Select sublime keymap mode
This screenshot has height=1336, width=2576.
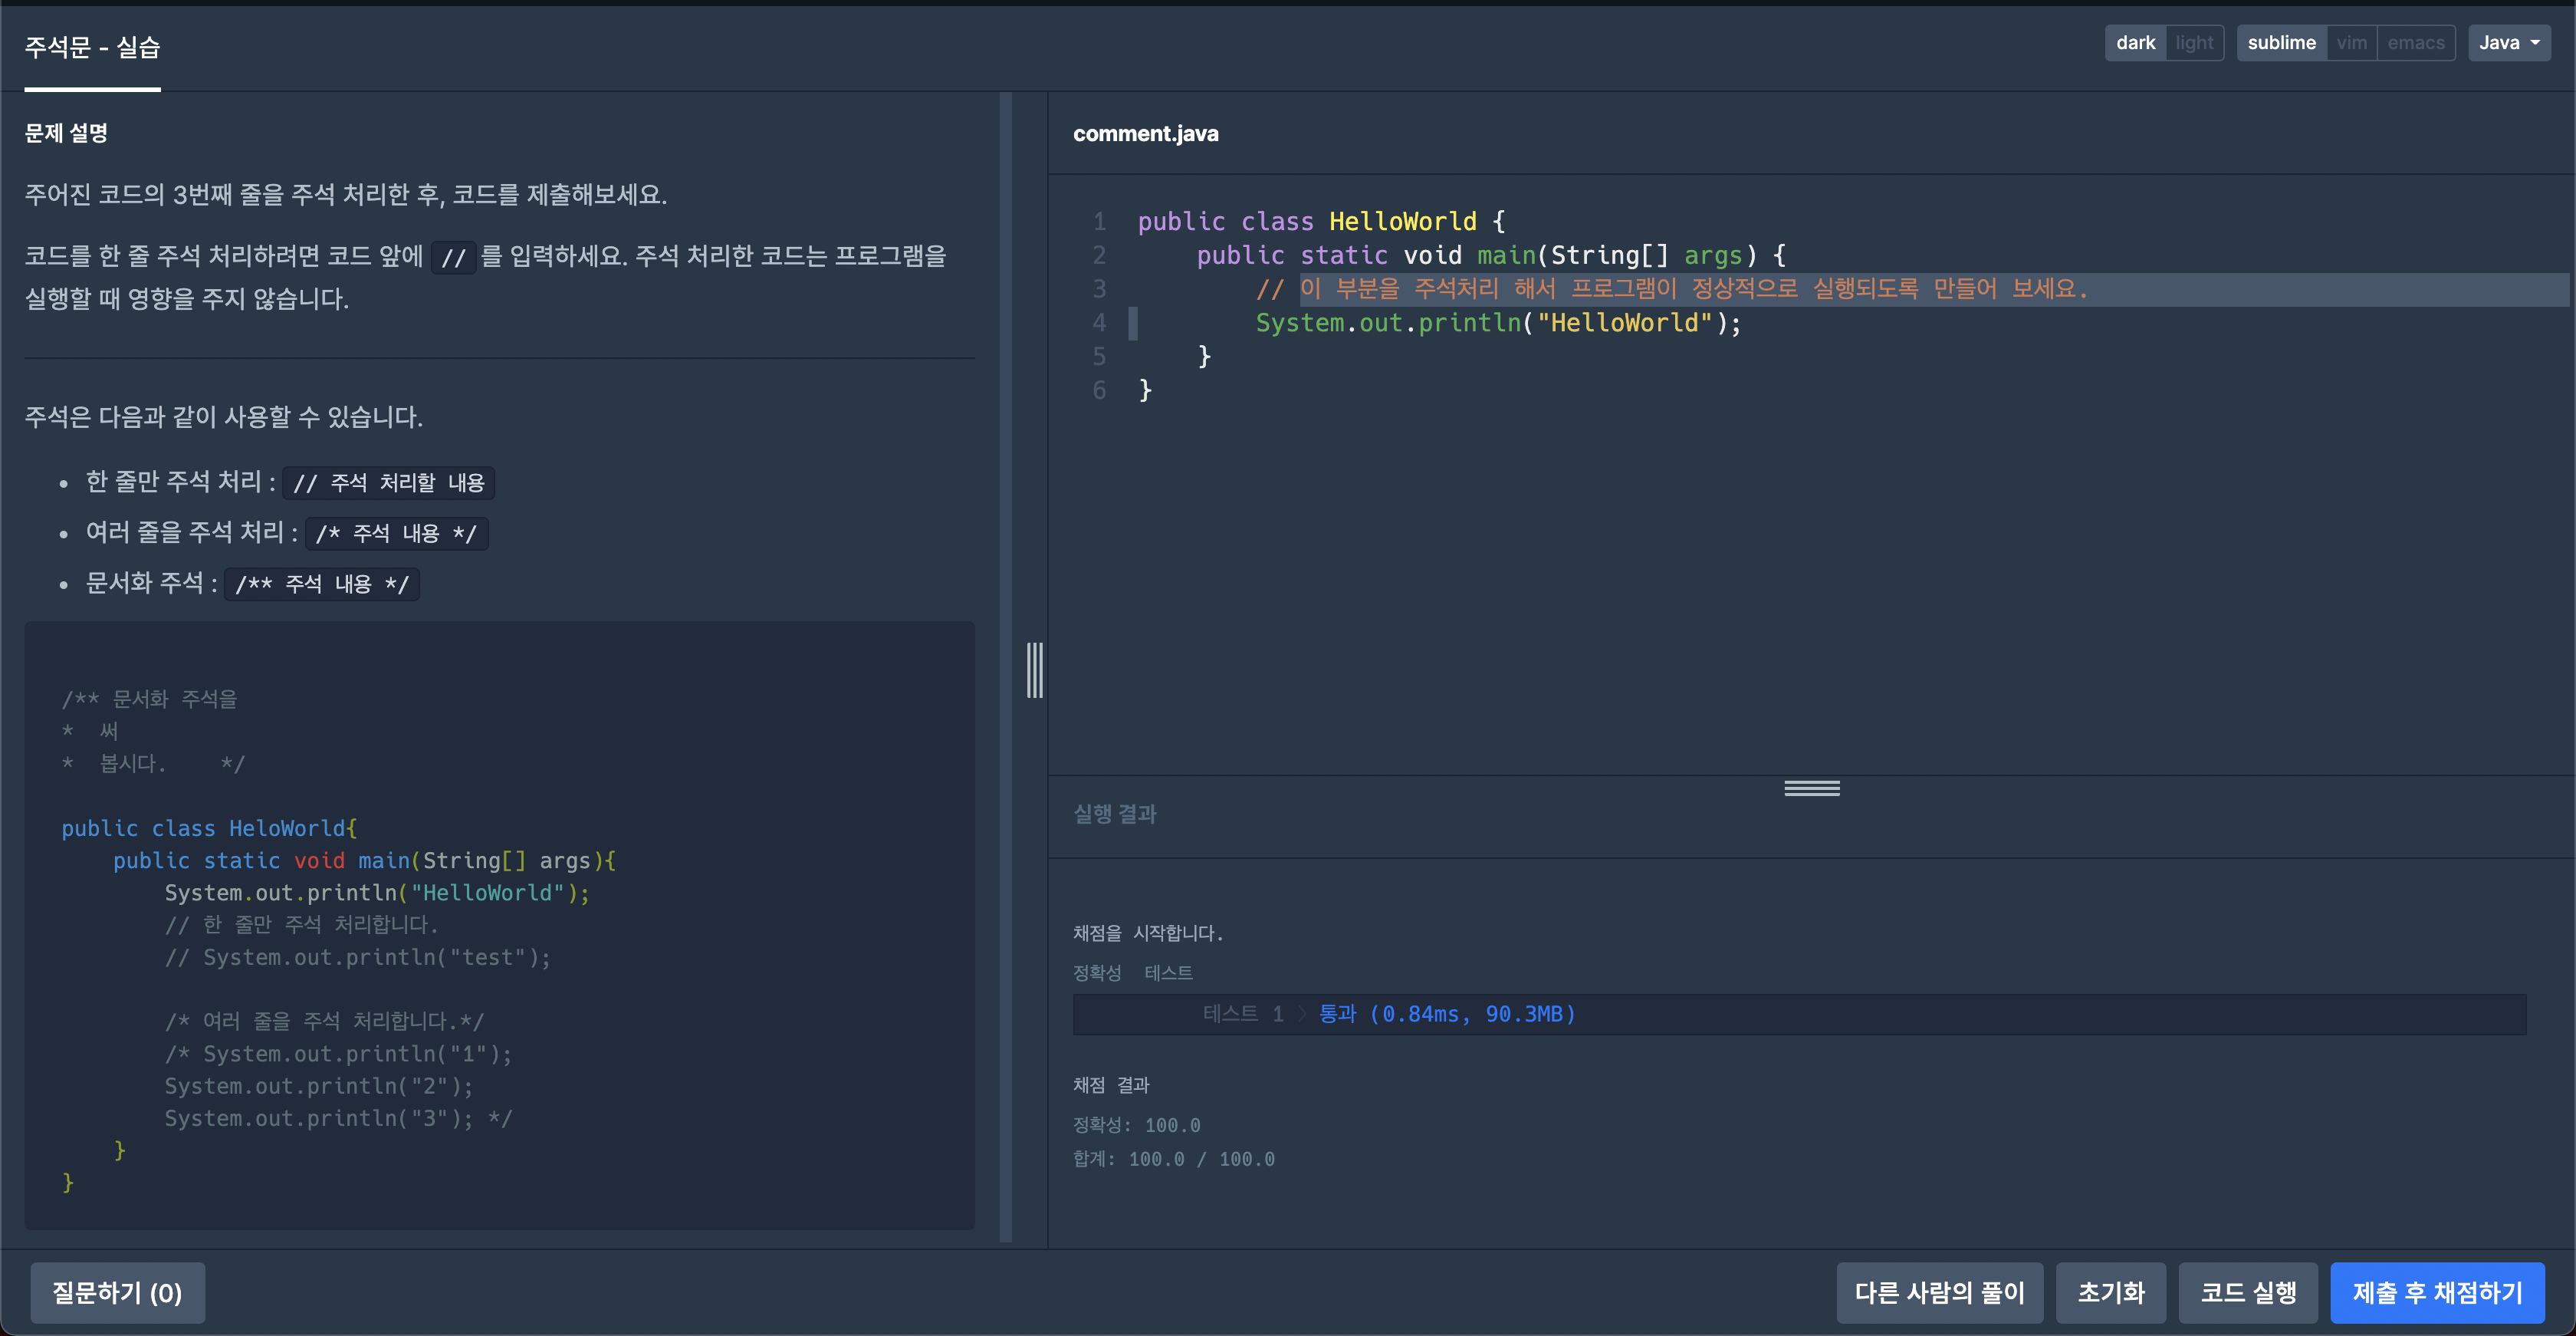pyautogui.click(x=2281, y=43)
